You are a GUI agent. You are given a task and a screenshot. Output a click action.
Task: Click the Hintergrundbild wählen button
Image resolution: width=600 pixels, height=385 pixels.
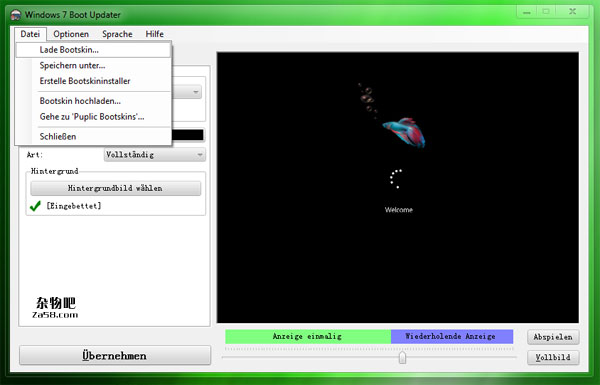click(116, 188)
